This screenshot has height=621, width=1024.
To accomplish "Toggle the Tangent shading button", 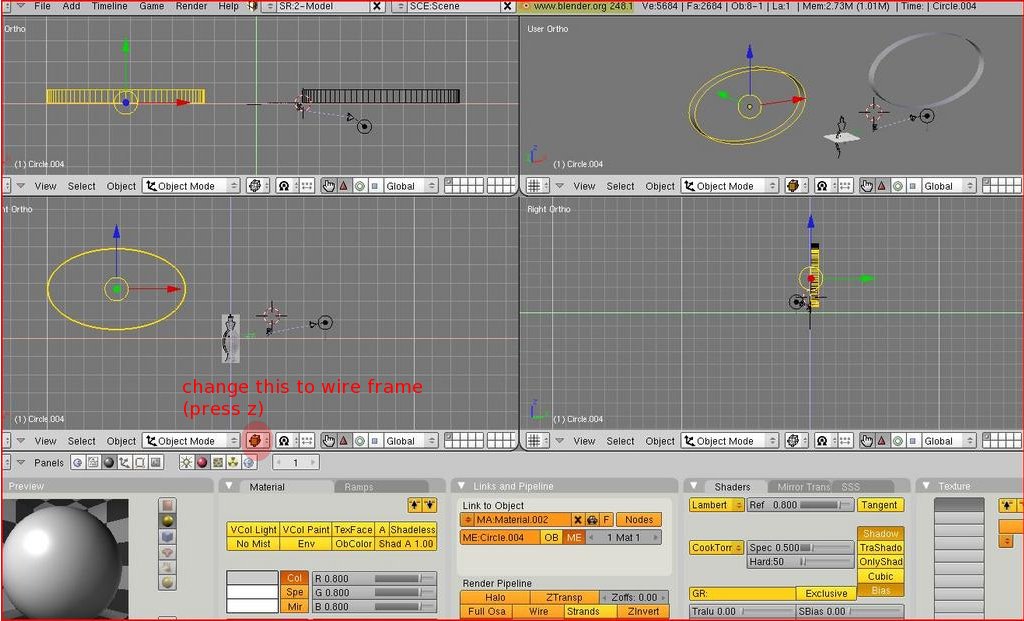I will pos(880,505).
